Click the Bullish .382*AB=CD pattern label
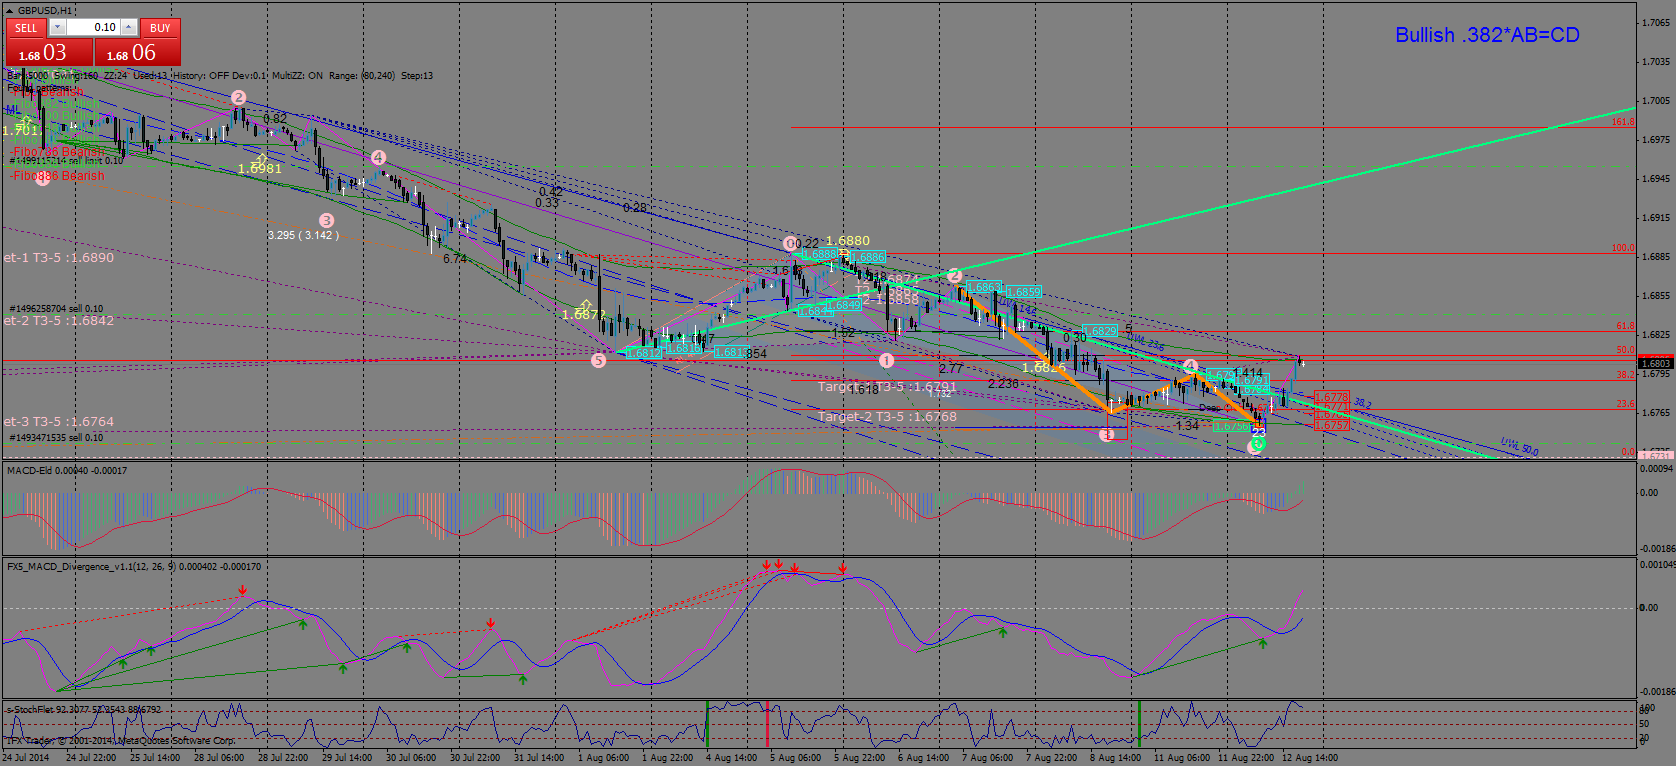This screenshot has width=1676, height=766. 1487,35
